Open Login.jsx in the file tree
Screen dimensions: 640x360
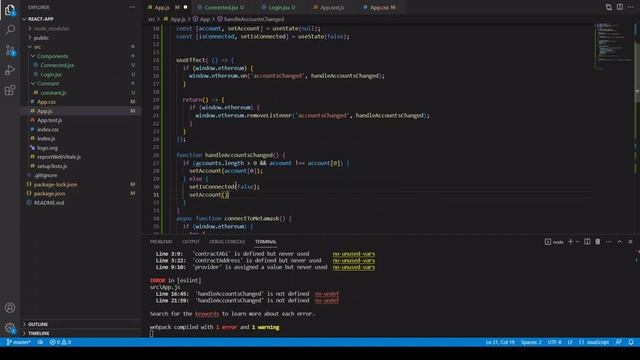coord(51,74)
